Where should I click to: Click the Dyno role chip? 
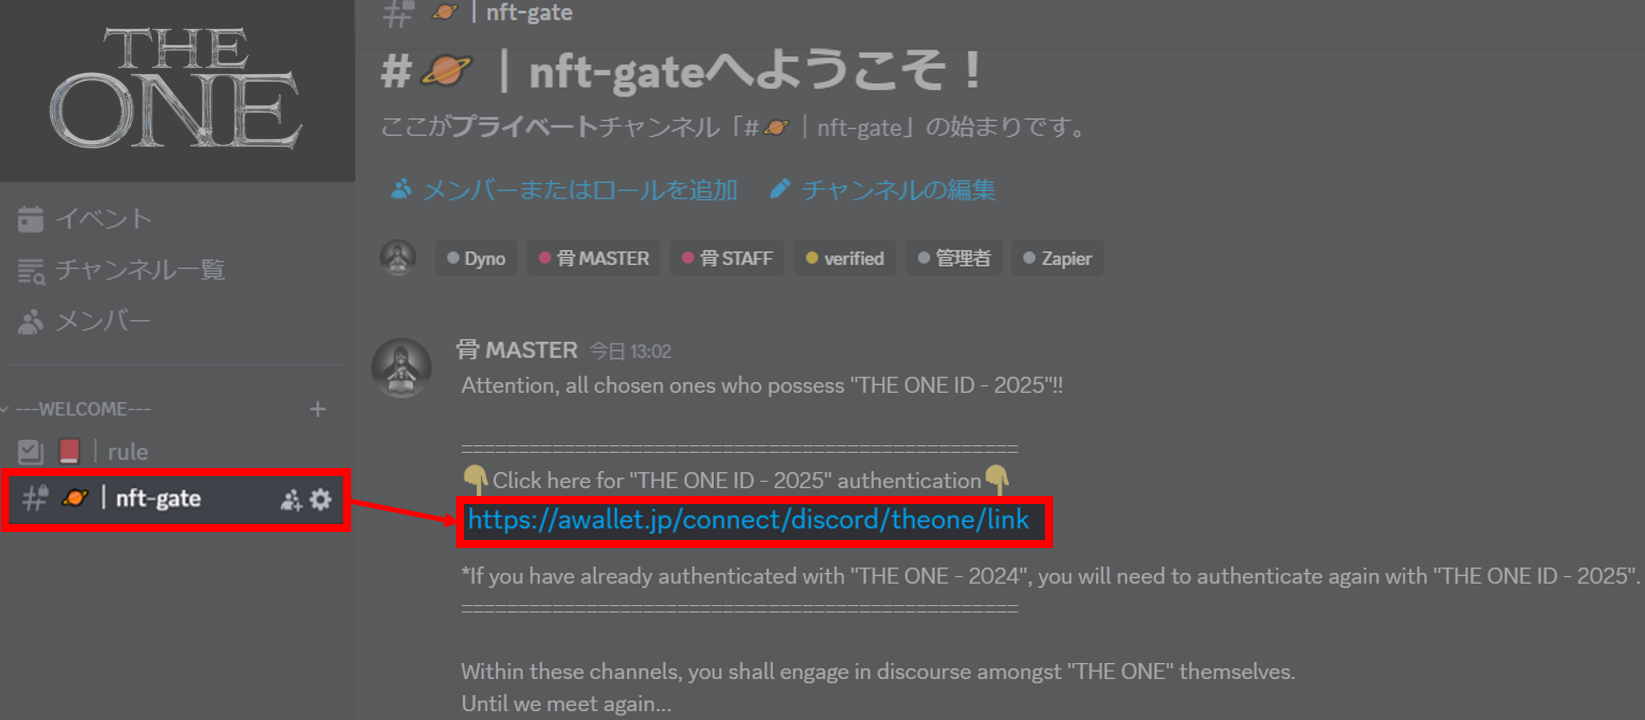(x=476, y=258)
